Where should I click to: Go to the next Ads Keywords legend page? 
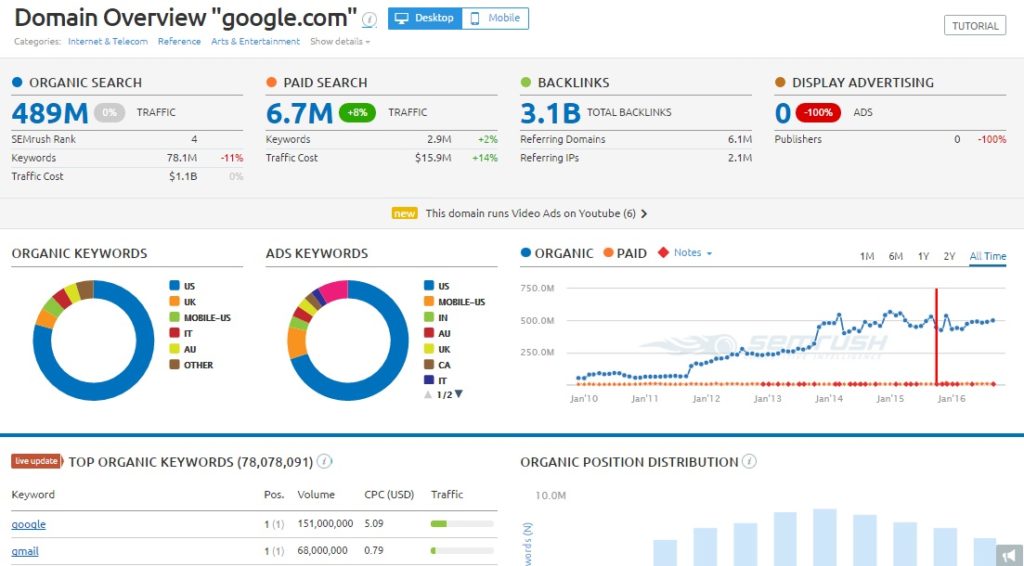459,394
